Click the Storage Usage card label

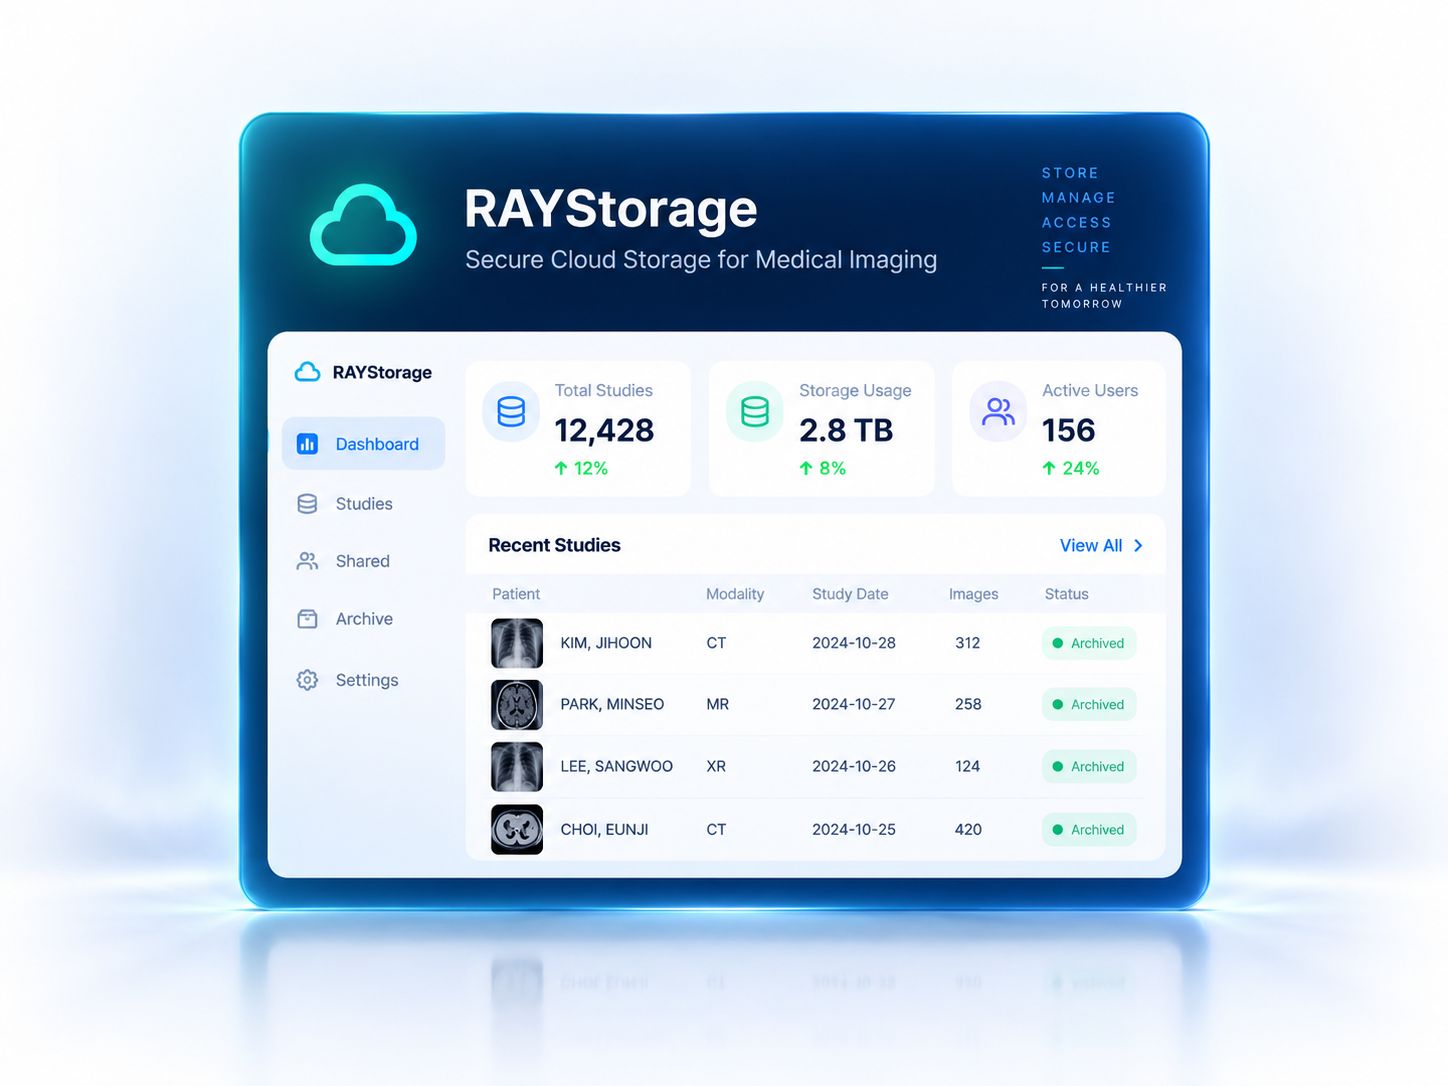coord(855,390)
